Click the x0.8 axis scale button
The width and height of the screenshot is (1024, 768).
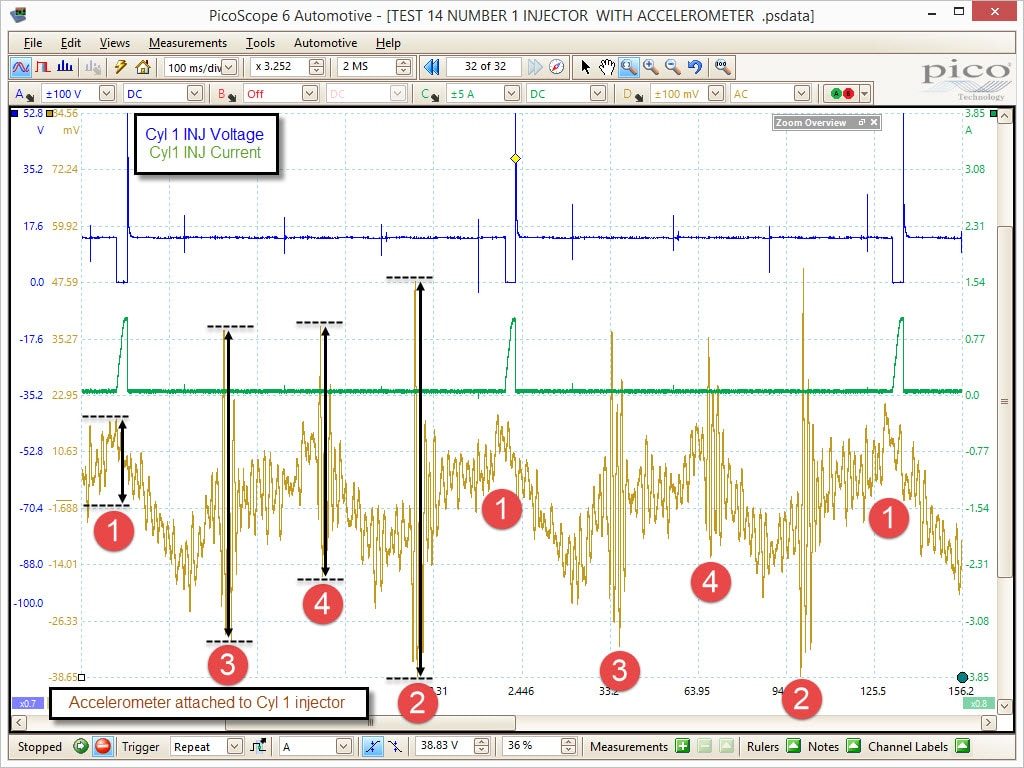[x=979, y=703]
